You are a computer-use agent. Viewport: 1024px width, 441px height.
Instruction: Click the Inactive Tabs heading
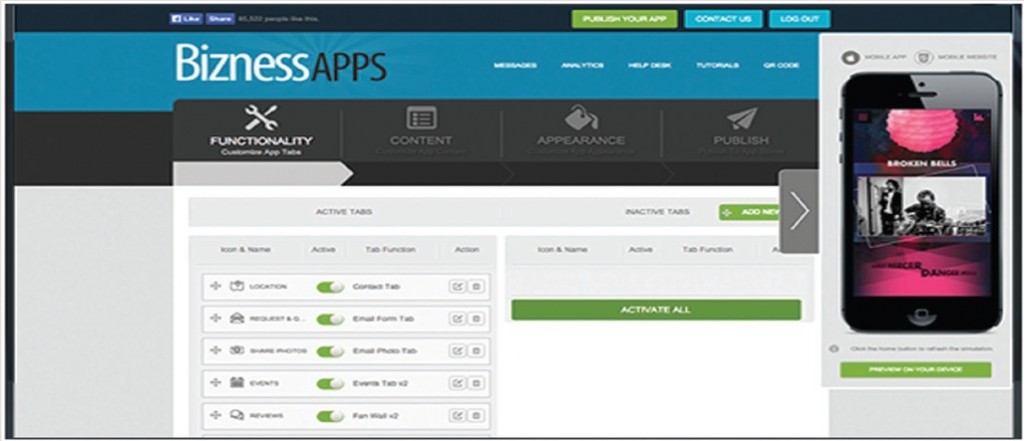[657, 212]
